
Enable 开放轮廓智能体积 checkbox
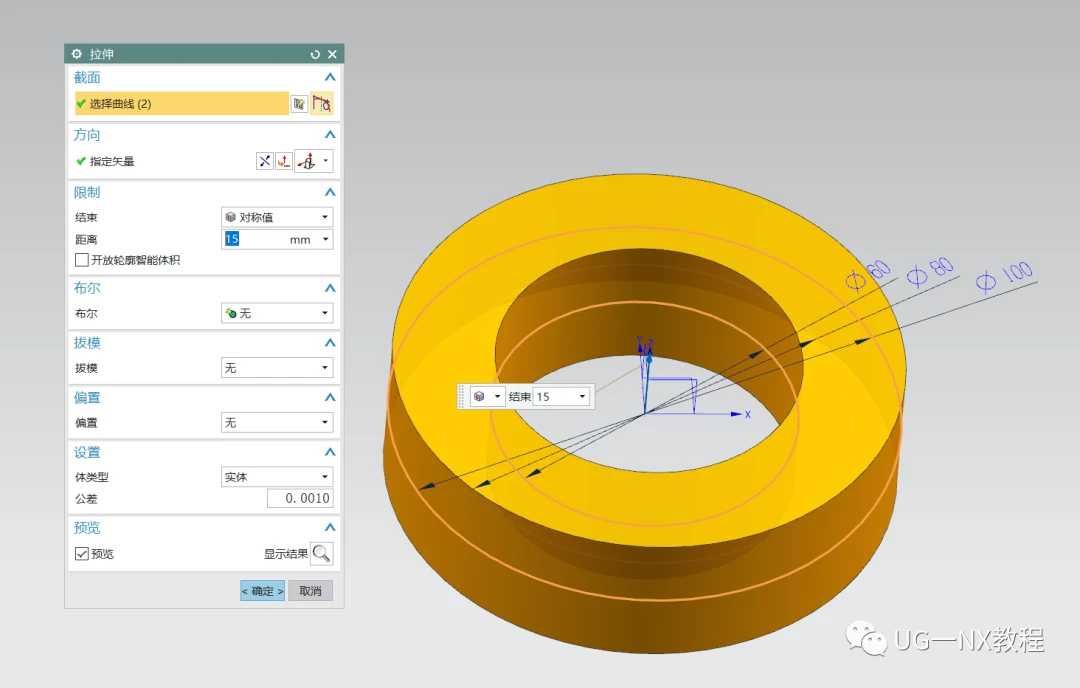click(x=82, y=260)
